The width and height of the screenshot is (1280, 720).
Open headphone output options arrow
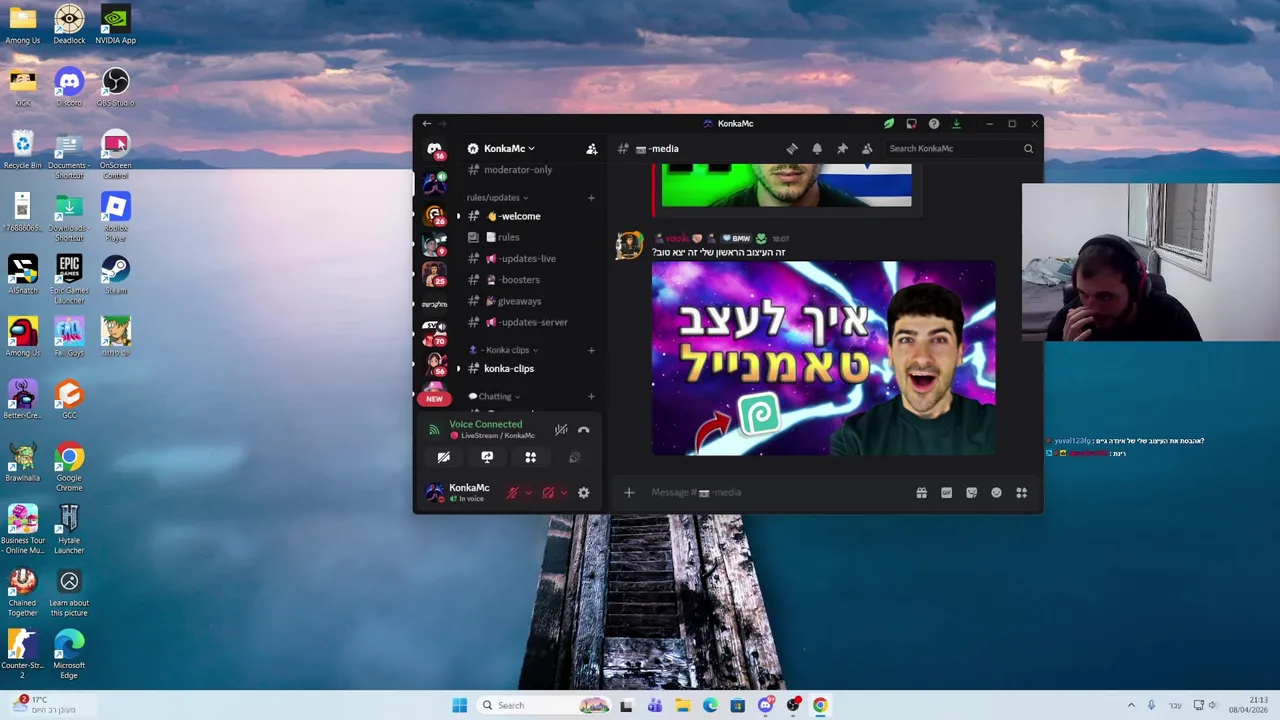pos(563,493)
